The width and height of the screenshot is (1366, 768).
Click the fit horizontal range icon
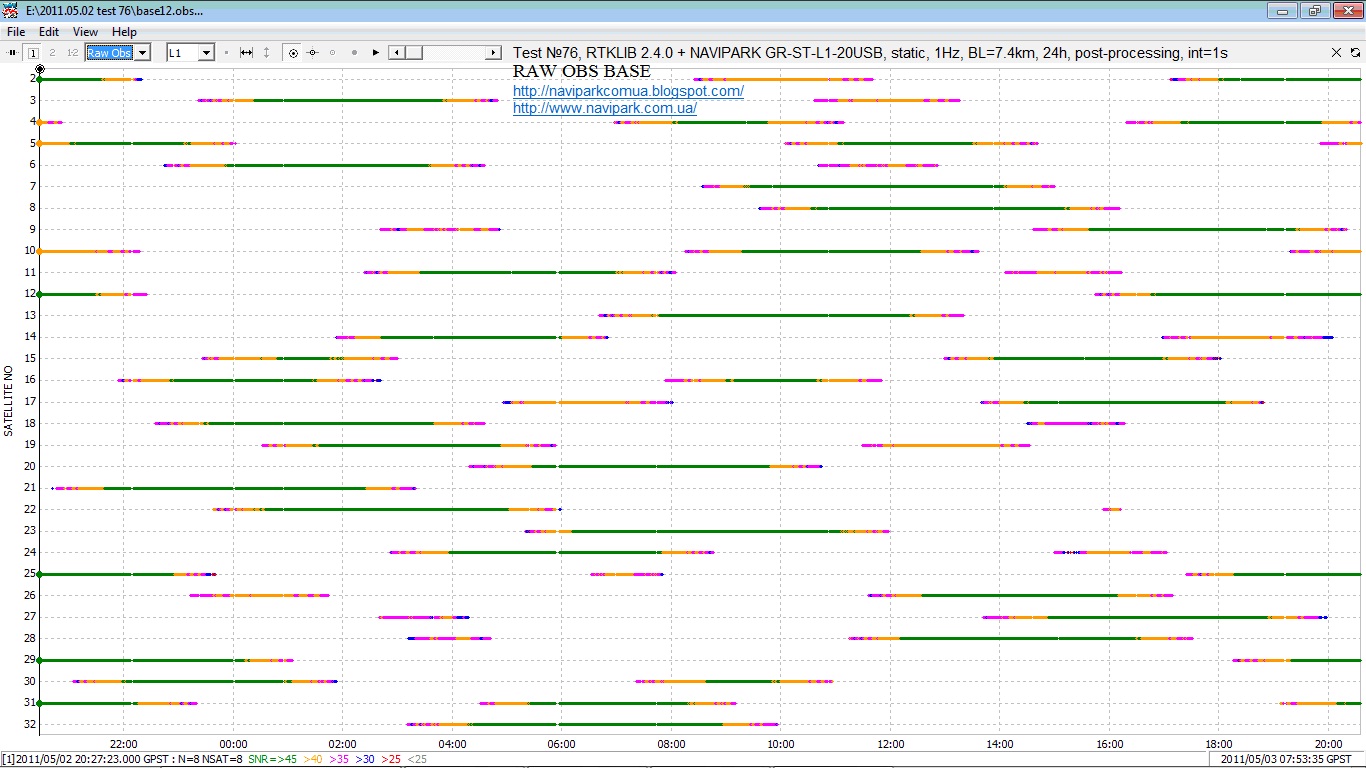(x=246, y=52)
